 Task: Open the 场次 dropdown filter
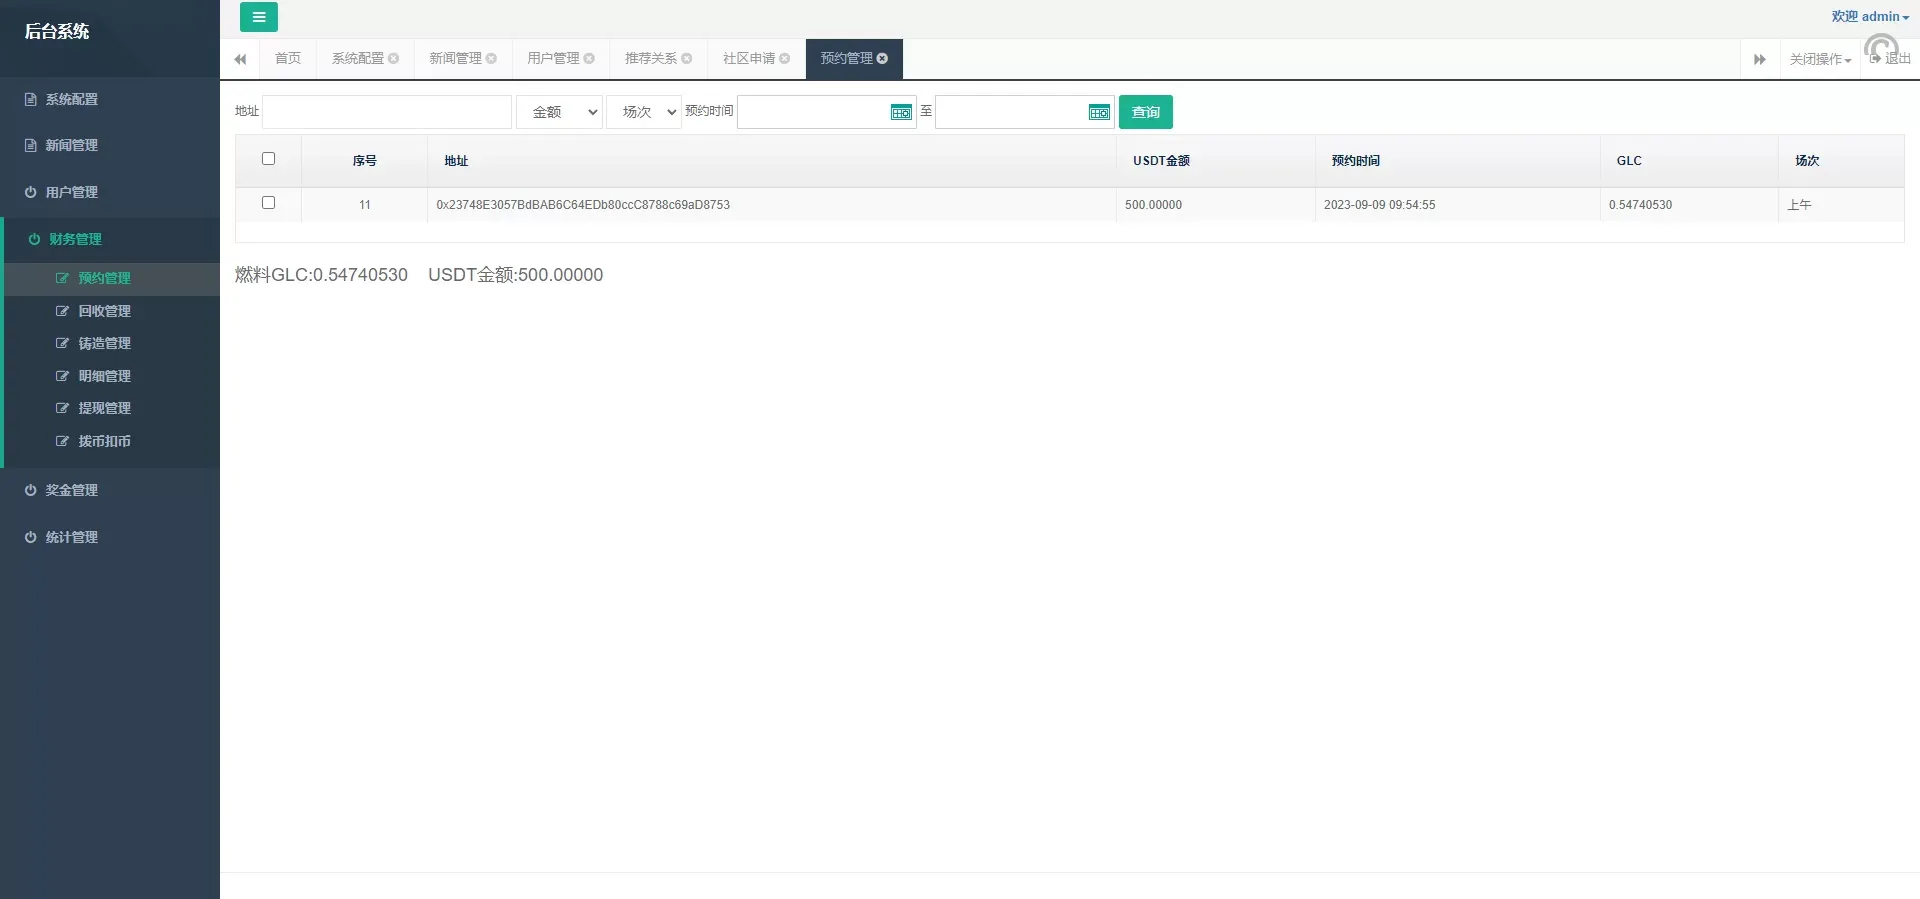click(x=643, y=112)
